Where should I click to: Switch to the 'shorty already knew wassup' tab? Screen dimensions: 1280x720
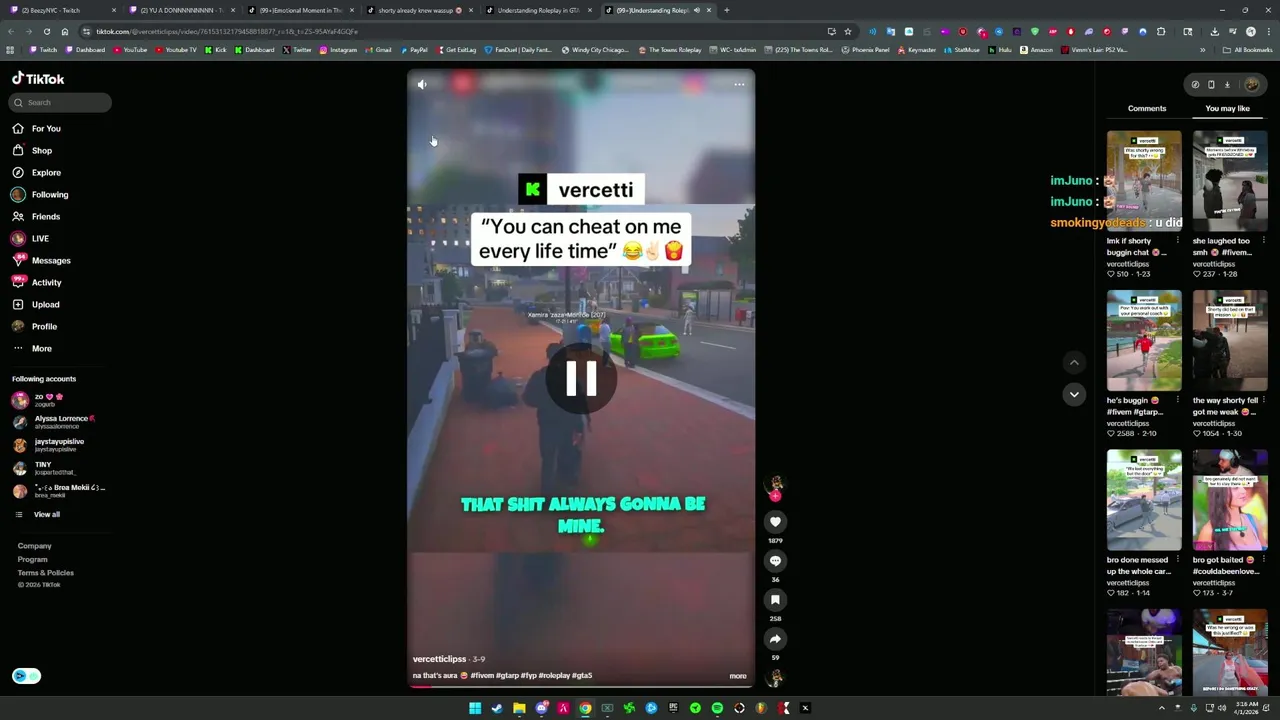click(418, 10)
